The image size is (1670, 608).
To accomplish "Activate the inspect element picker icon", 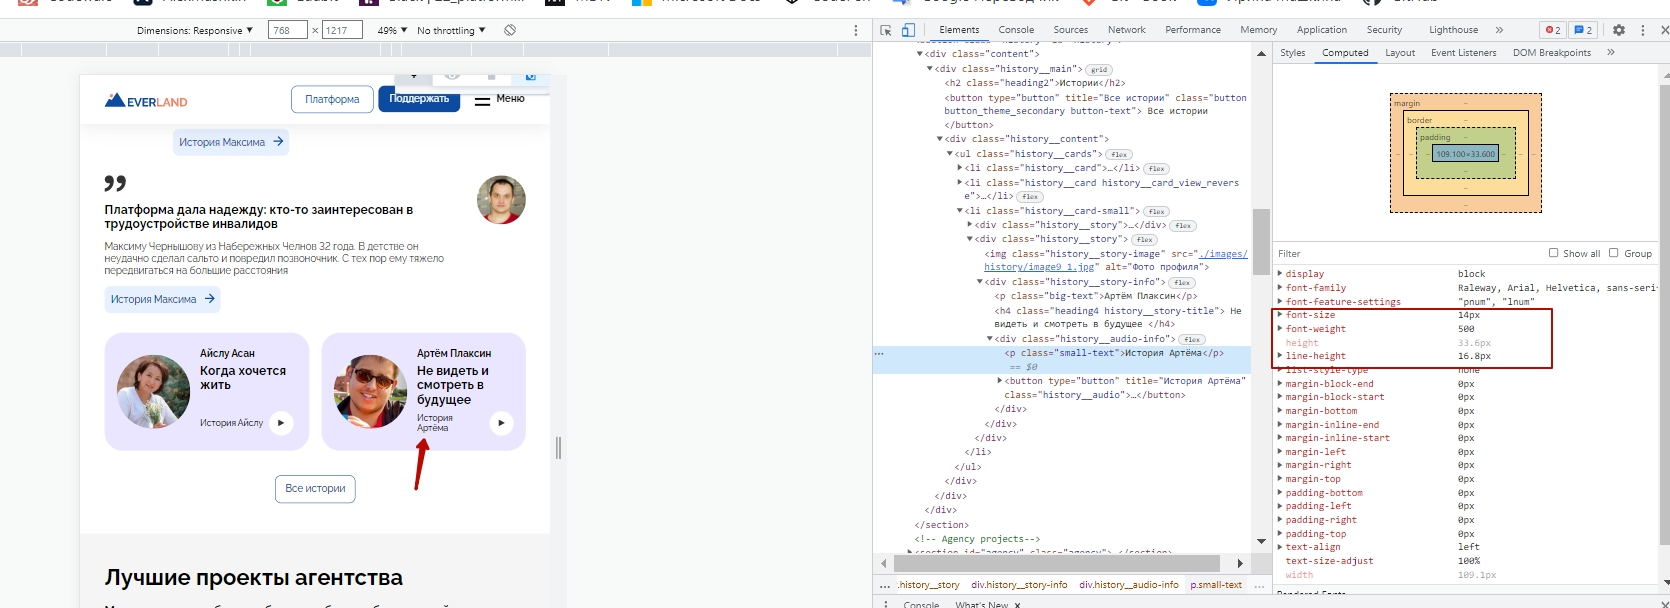I will click(x=885, y=30).
